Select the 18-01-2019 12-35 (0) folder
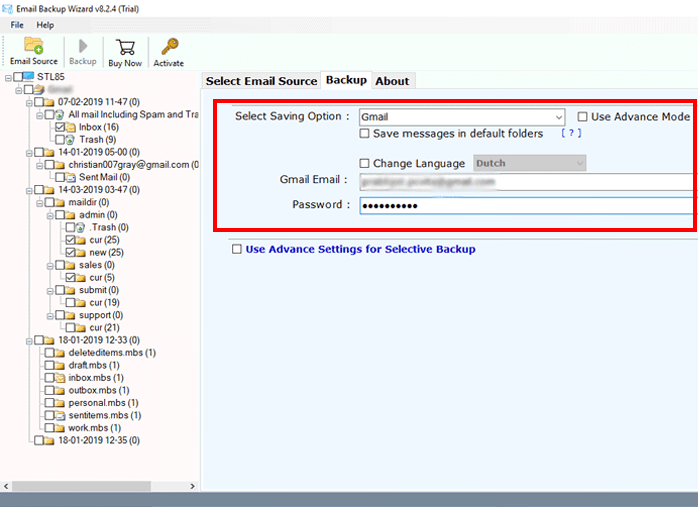Screen dimensions: 698x507 pyautogui.click(x=99, y=441)
